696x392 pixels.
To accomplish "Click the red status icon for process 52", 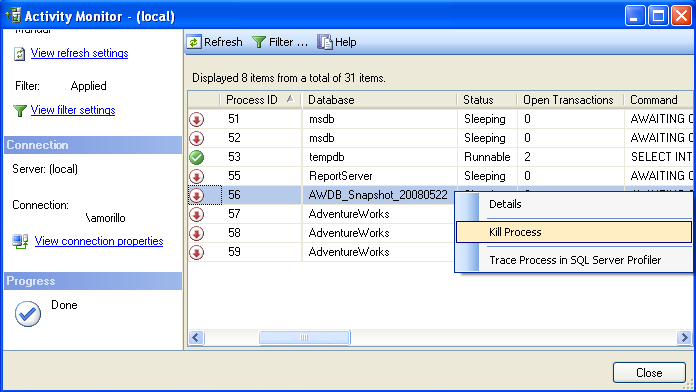I will pos(197,139).
